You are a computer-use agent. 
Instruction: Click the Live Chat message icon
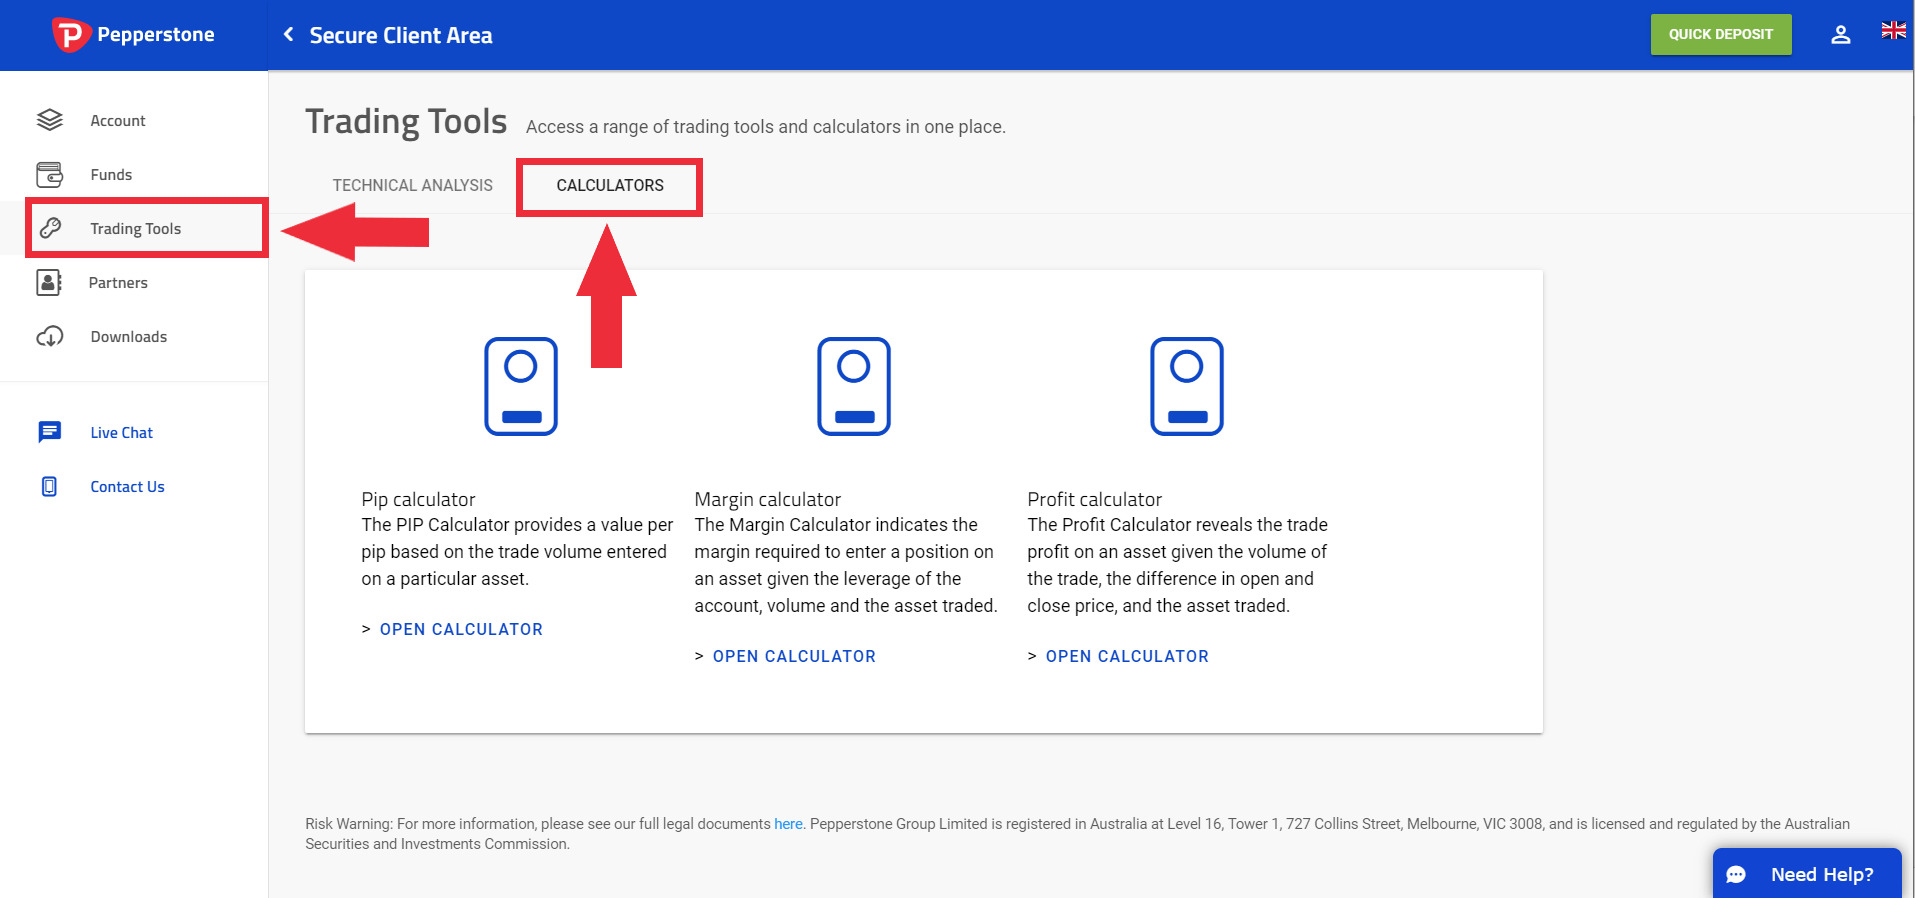coord(49,432)
